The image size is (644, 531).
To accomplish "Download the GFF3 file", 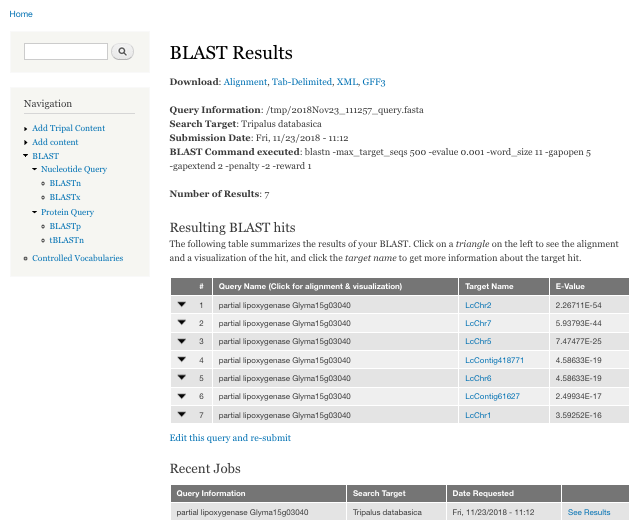I will (374, 82).
